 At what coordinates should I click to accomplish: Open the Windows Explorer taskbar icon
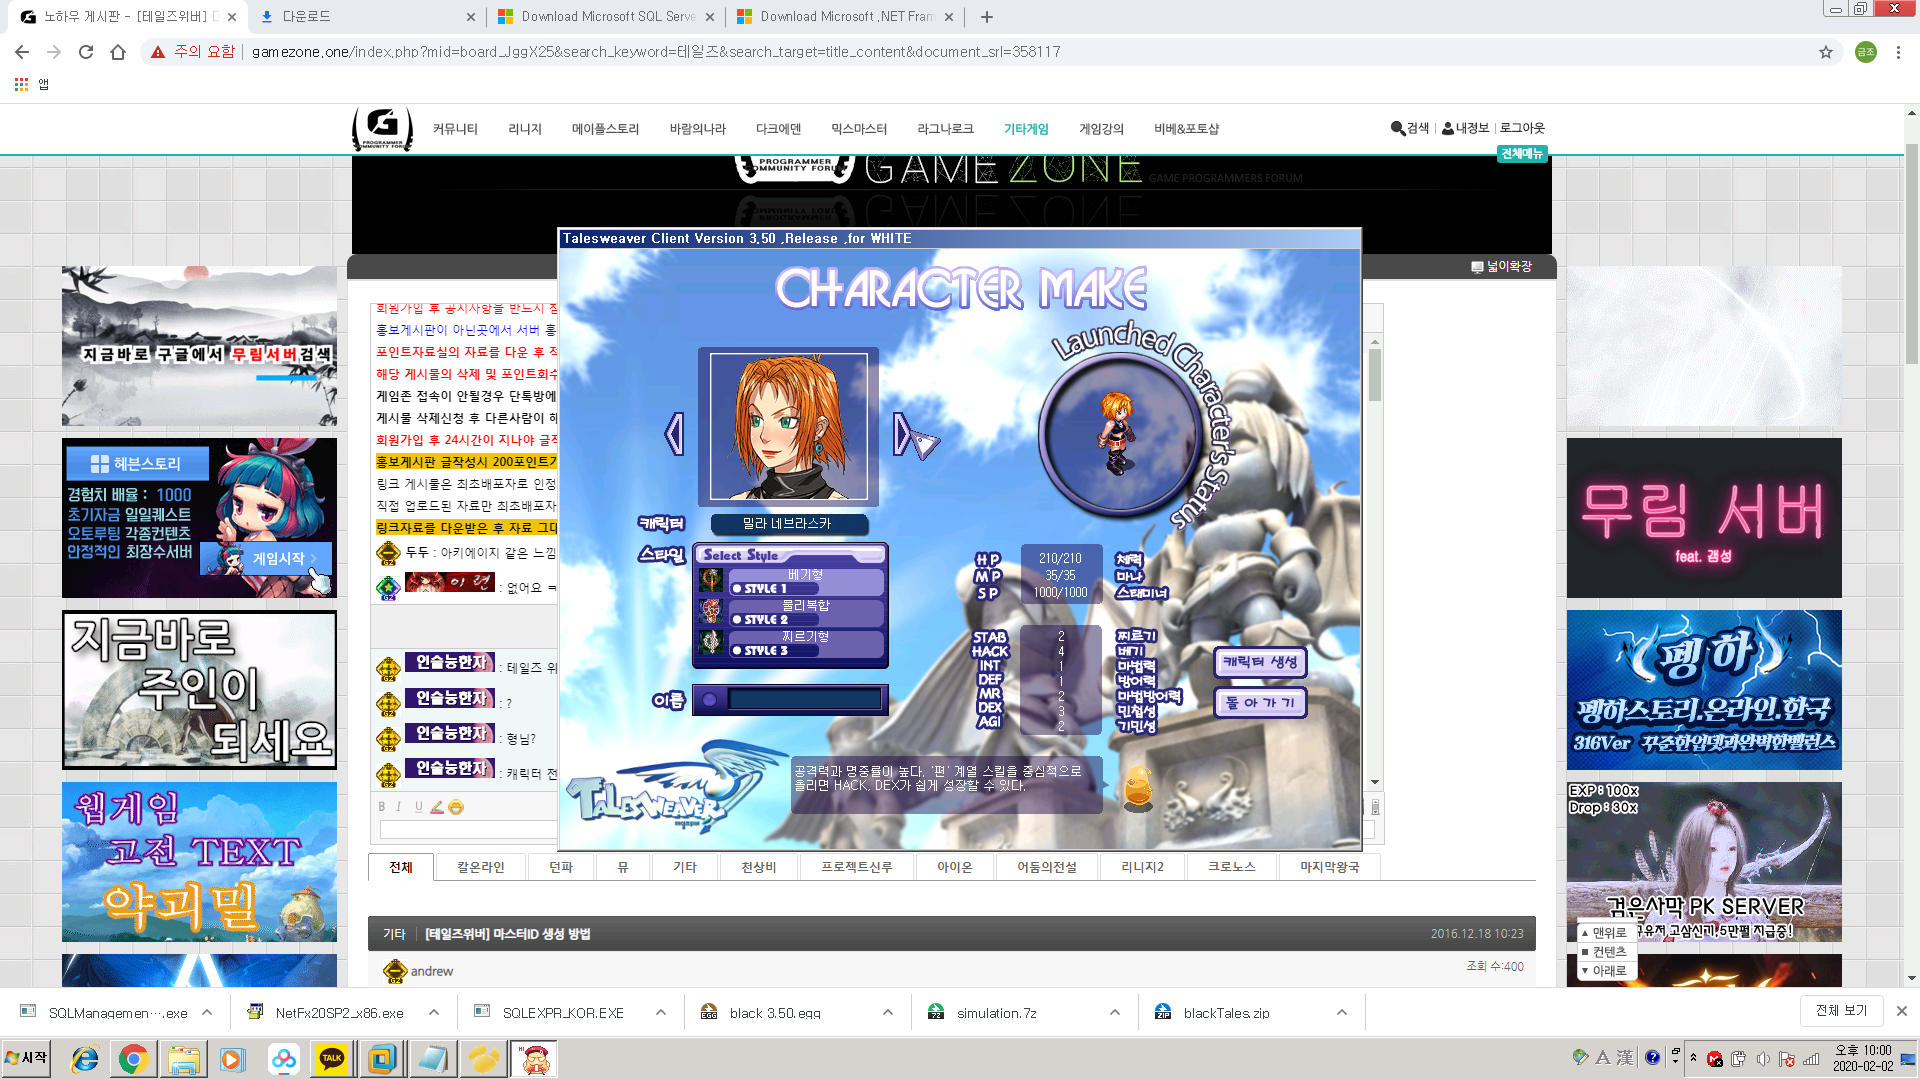184,1059
